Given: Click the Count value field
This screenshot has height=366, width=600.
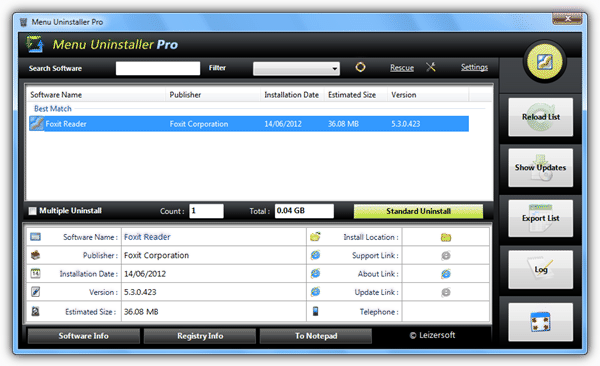Looking at the screenshot, I should pos(206,211).
